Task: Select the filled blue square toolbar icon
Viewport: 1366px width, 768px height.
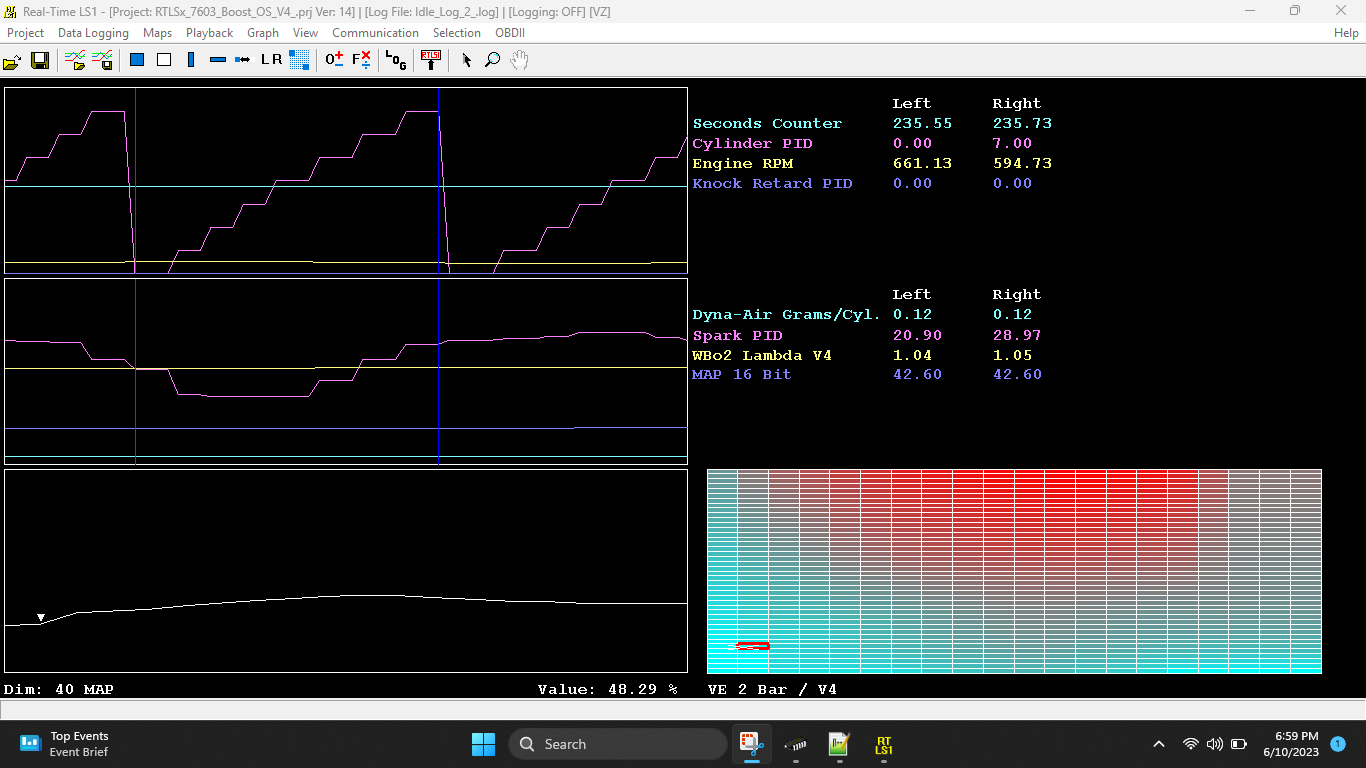Action: coord(137,60)
